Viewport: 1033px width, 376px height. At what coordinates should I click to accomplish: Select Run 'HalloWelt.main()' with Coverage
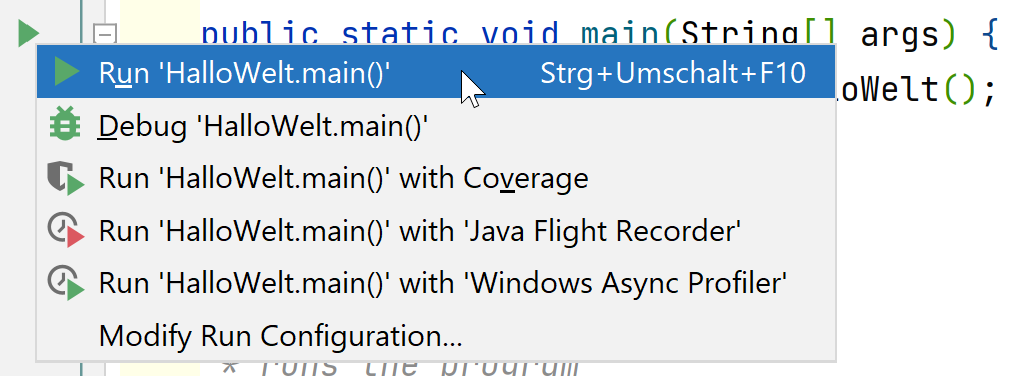tap(343, 178)
